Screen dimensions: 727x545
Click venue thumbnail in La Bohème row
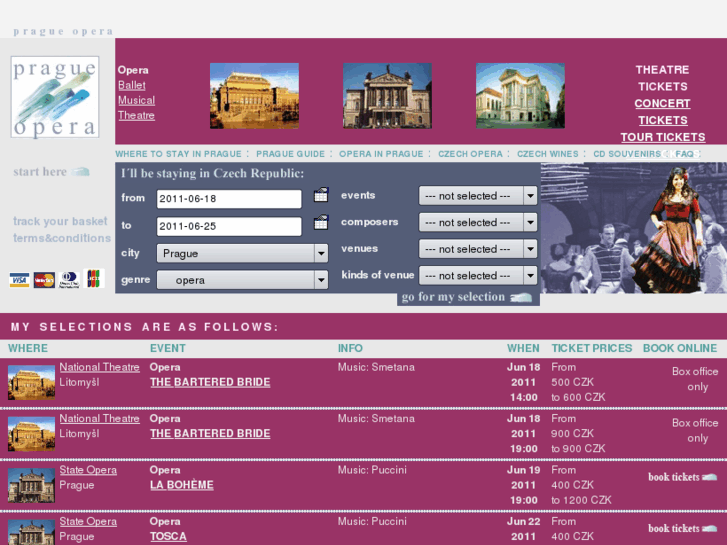[32, 486]
